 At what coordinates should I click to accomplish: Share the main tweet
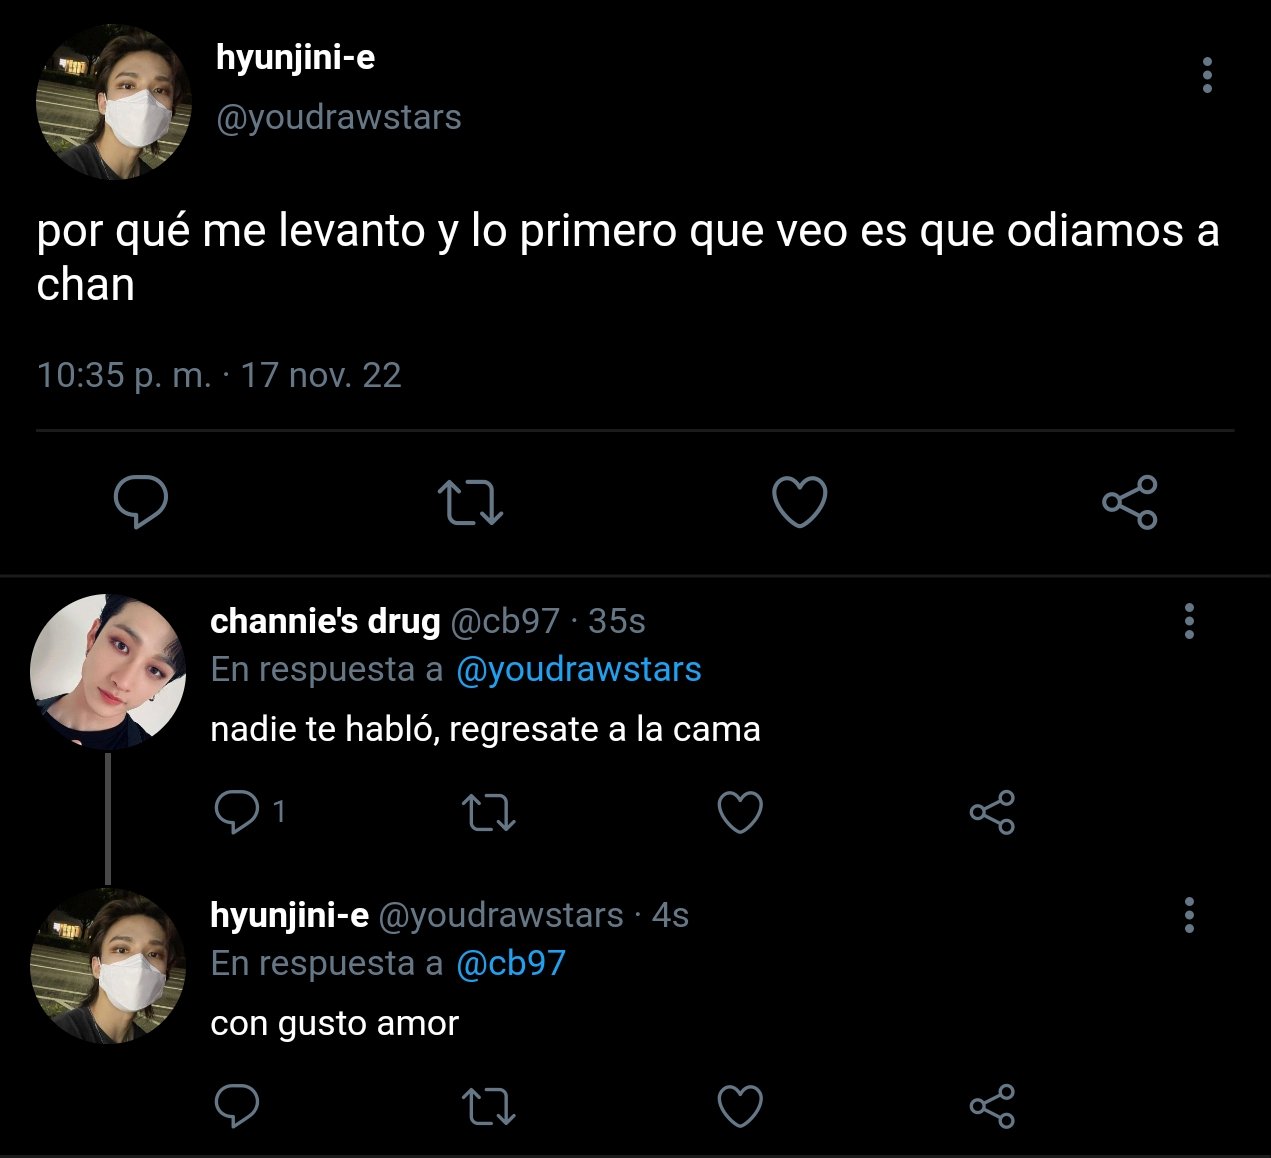1130,502
